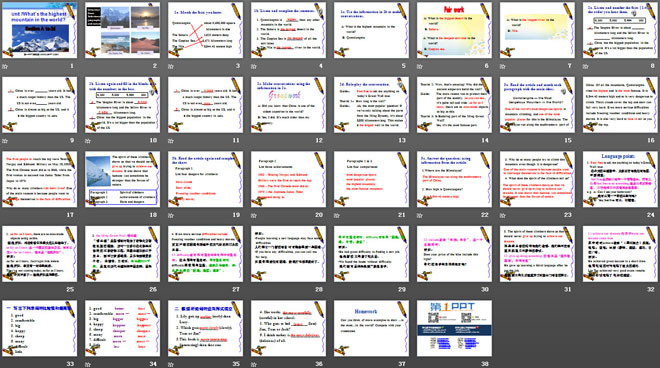Select slide 38 with 1PPT logo
The image size is (660, 368).
454,328
